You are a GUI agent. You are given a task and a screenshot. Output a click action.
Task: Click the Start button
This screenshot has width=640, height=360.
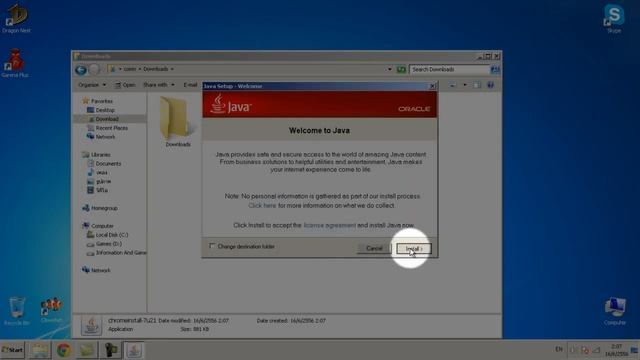click(13, 350)
